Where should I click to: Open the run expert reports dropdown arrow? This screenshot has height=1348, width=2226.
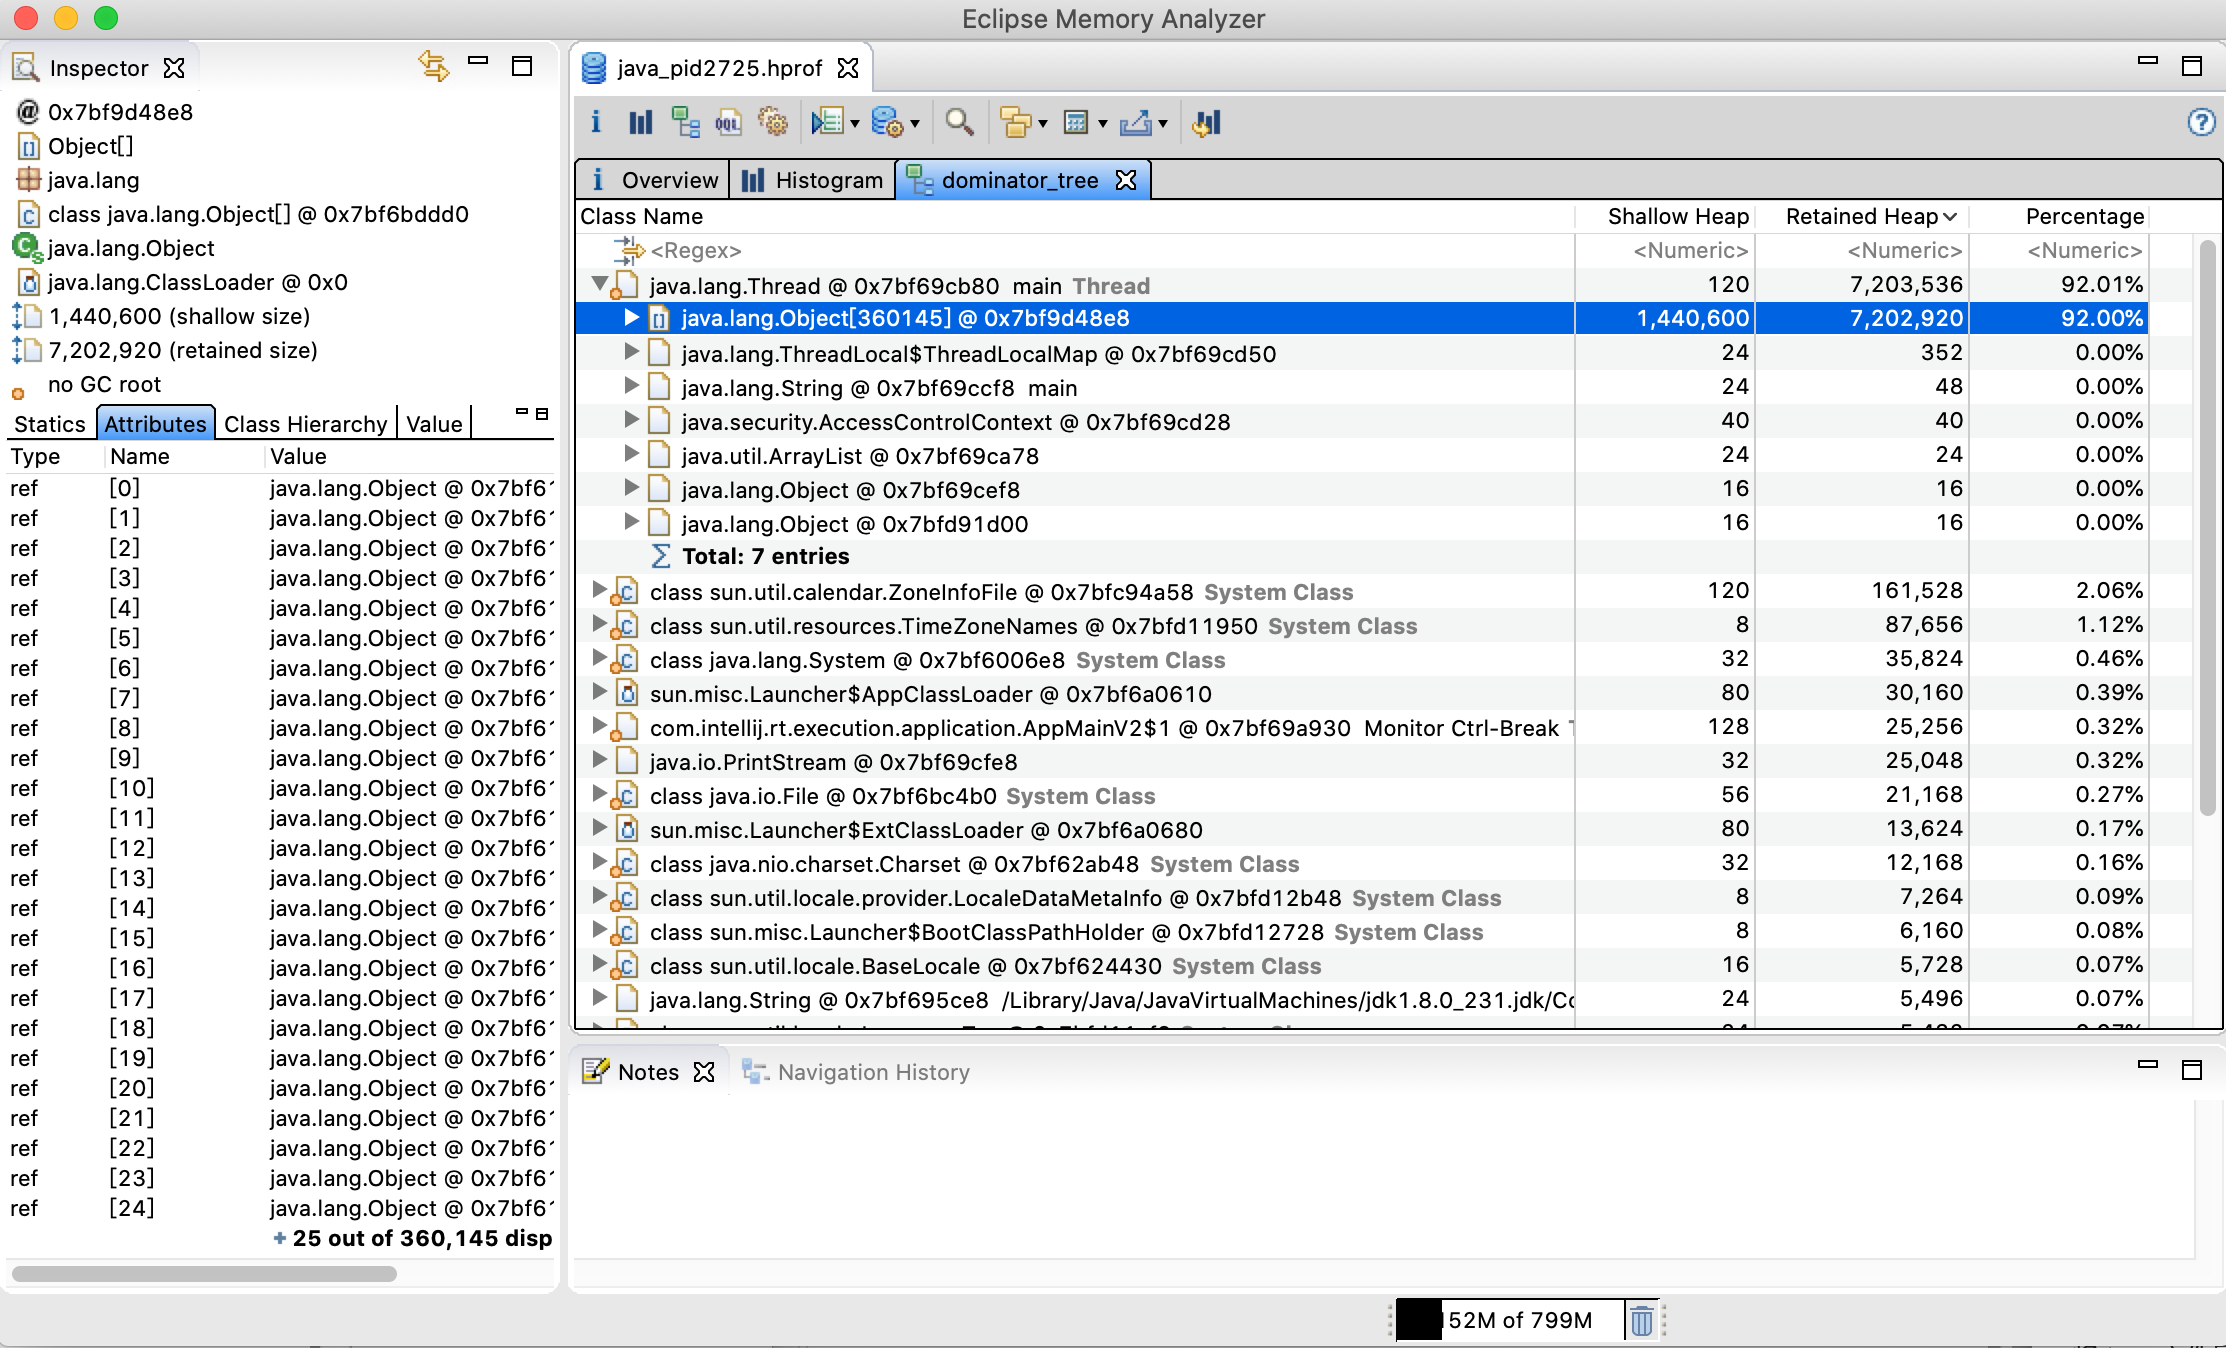tap(855, 124)
